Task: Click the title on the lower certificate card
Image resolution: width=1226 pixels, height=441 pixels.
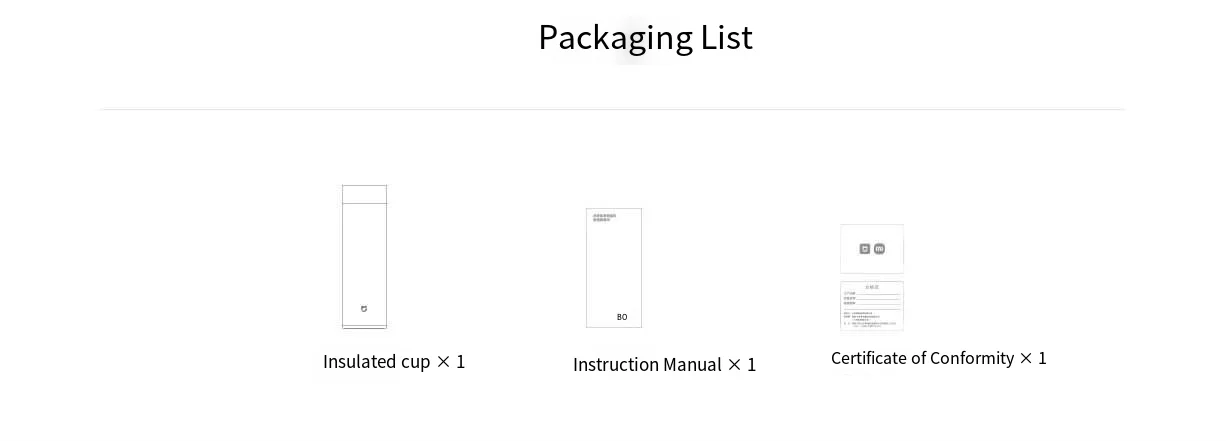Action: [x=872, y=287]
